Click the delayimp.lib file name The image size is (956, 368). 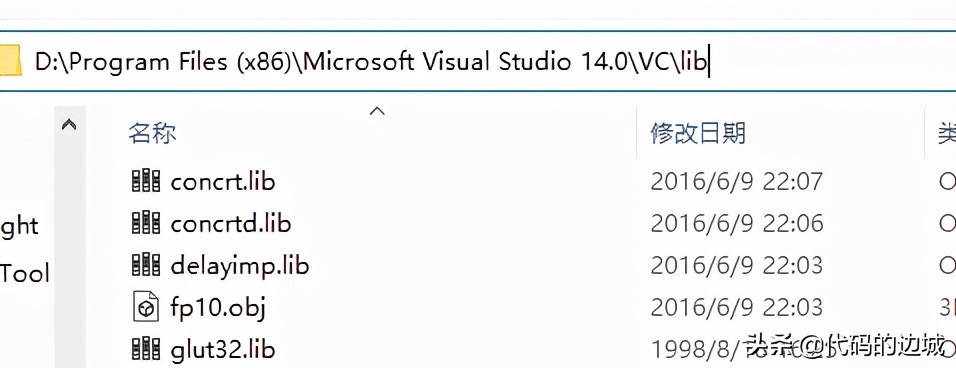[x=240, y=266]
